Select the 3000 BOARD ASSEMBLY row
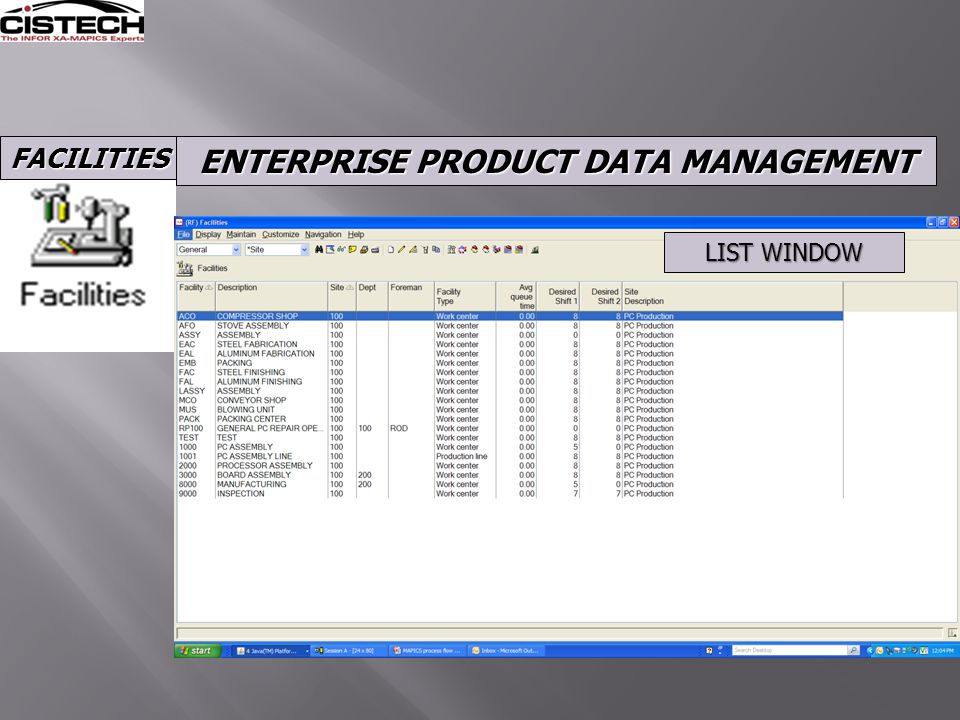This screenshot has width=960, height=720. tap(510, 474)
